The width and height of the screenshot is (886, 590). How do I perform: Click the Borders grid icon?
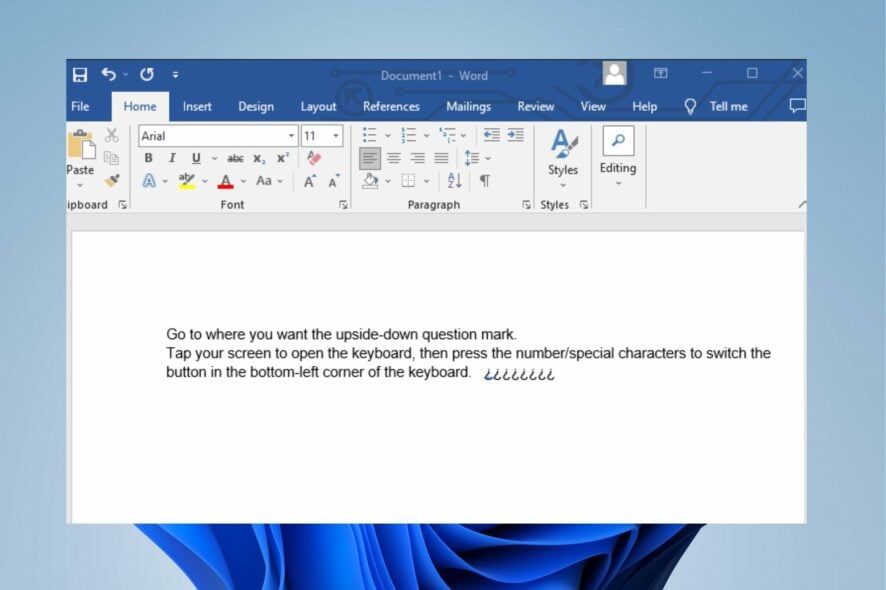pos(408,181)
